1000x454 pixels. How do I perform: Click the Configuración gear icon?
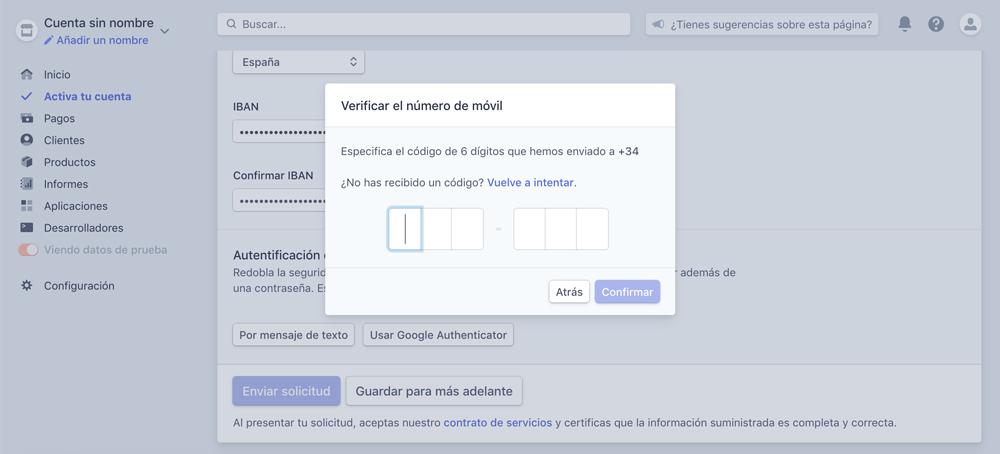coord(27,286)
